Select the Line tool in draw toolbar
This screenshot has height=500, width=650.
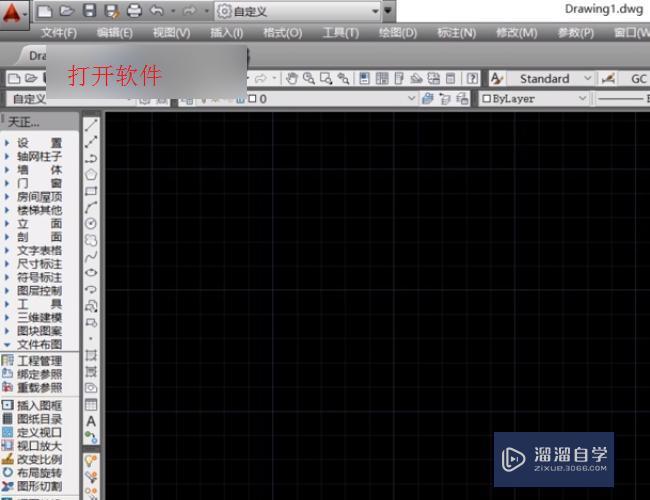tap(91, 125)
